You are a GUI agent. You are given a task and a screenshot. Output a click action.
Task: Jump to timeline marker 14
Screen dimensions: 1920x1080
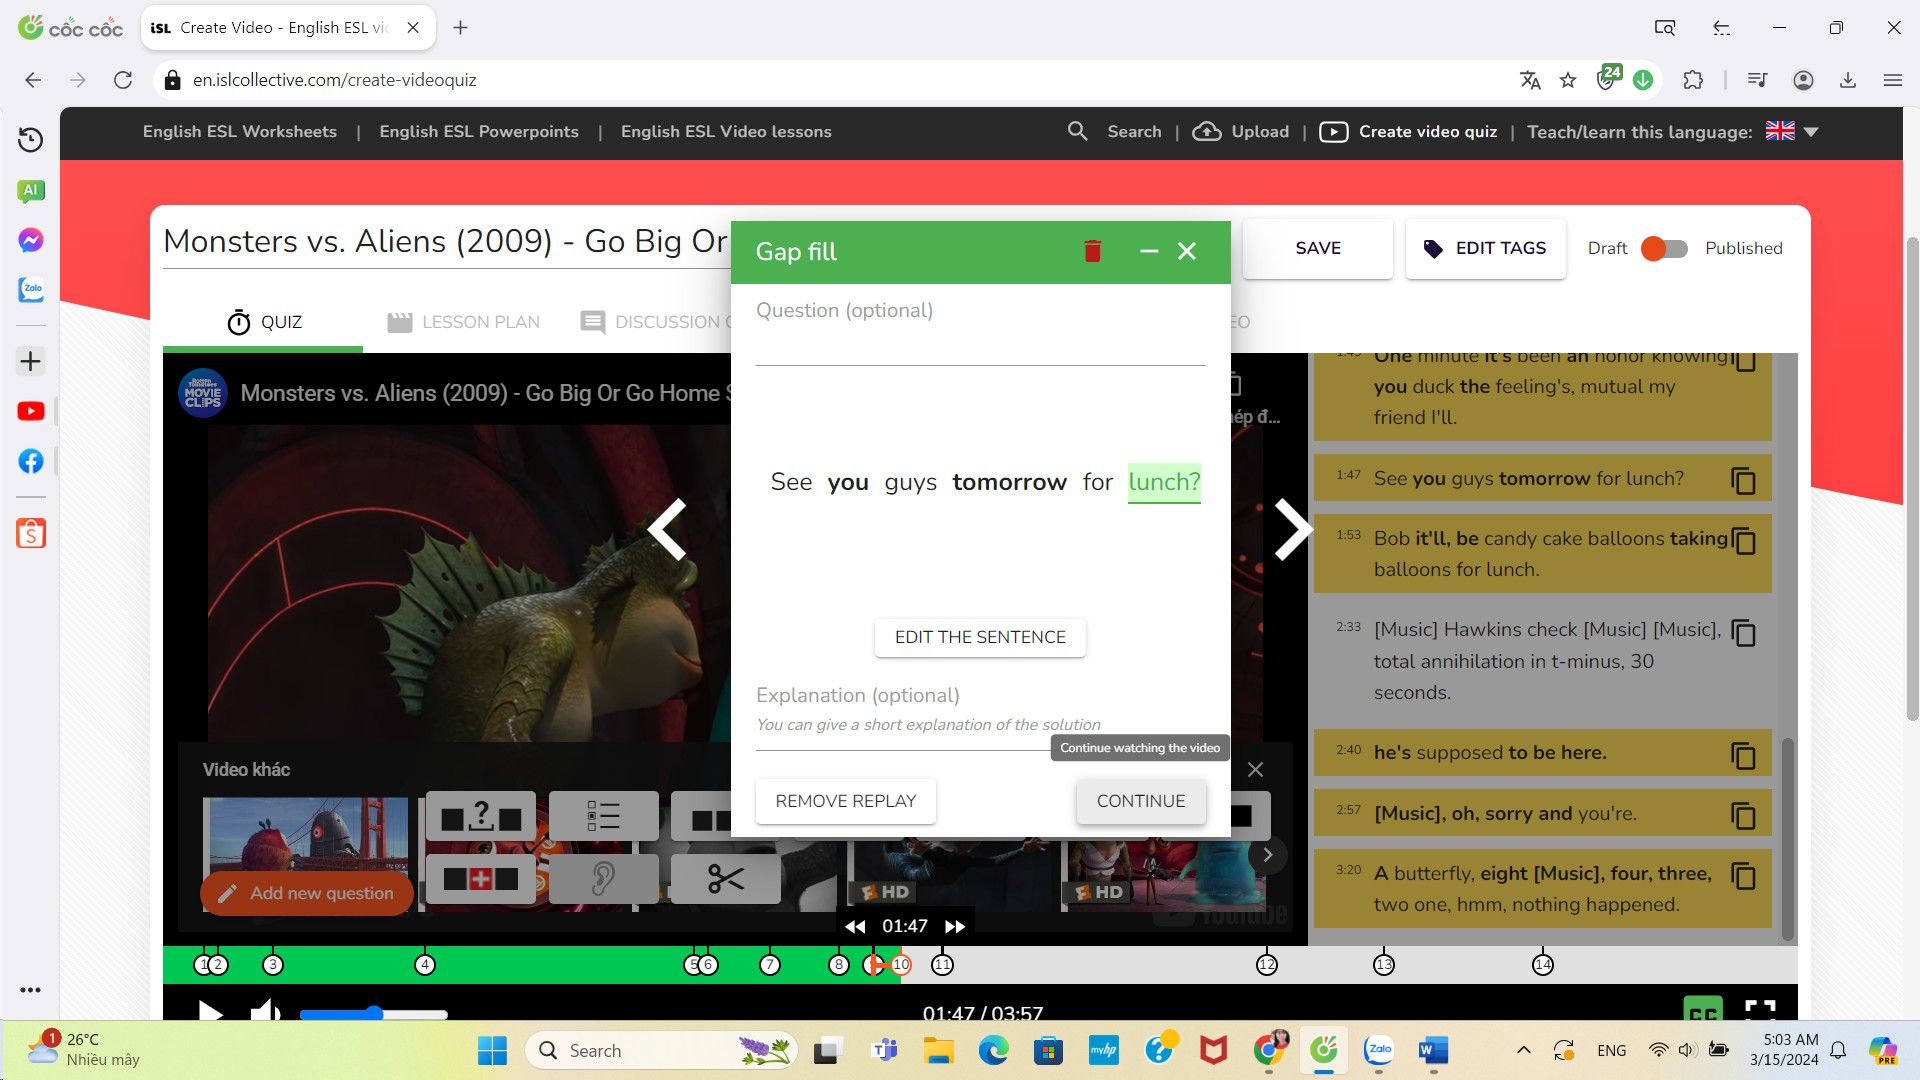(1543, 965)
